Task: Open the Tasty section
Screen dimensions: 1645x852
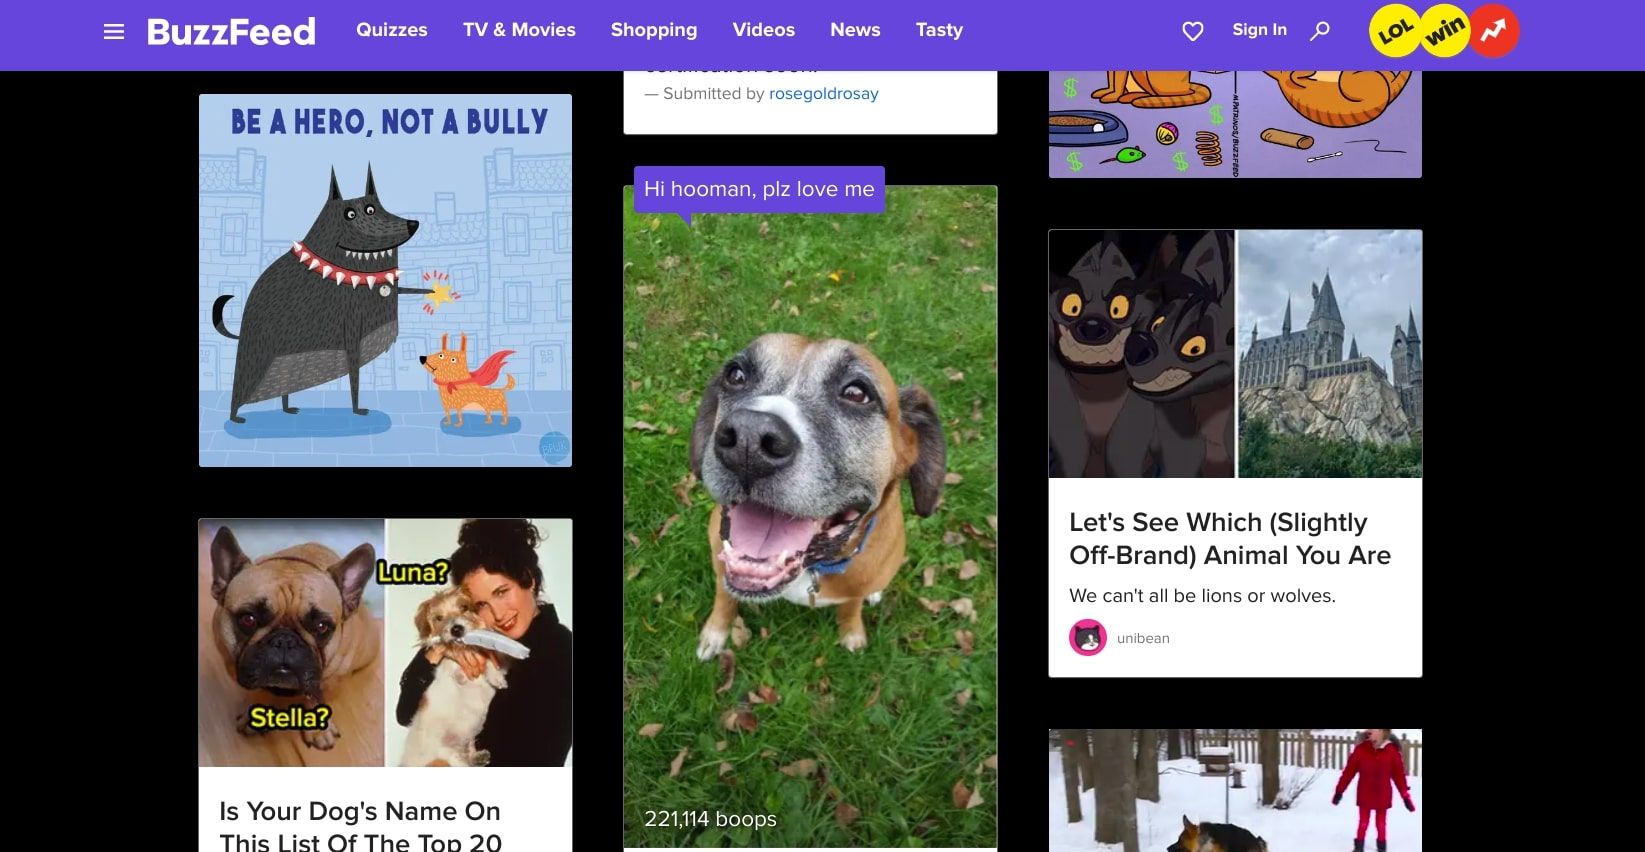Action: 939,30
